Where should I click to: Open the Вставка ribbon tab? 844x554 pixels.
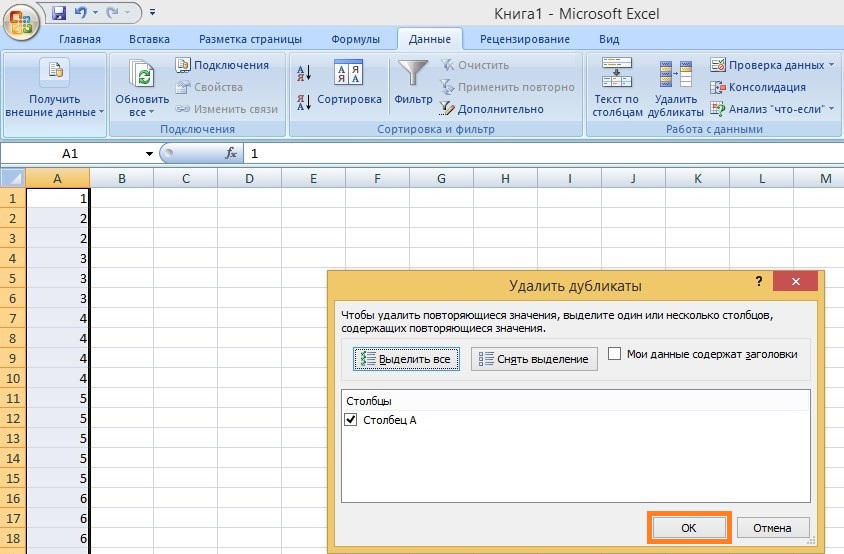click(x=149, y=40)
